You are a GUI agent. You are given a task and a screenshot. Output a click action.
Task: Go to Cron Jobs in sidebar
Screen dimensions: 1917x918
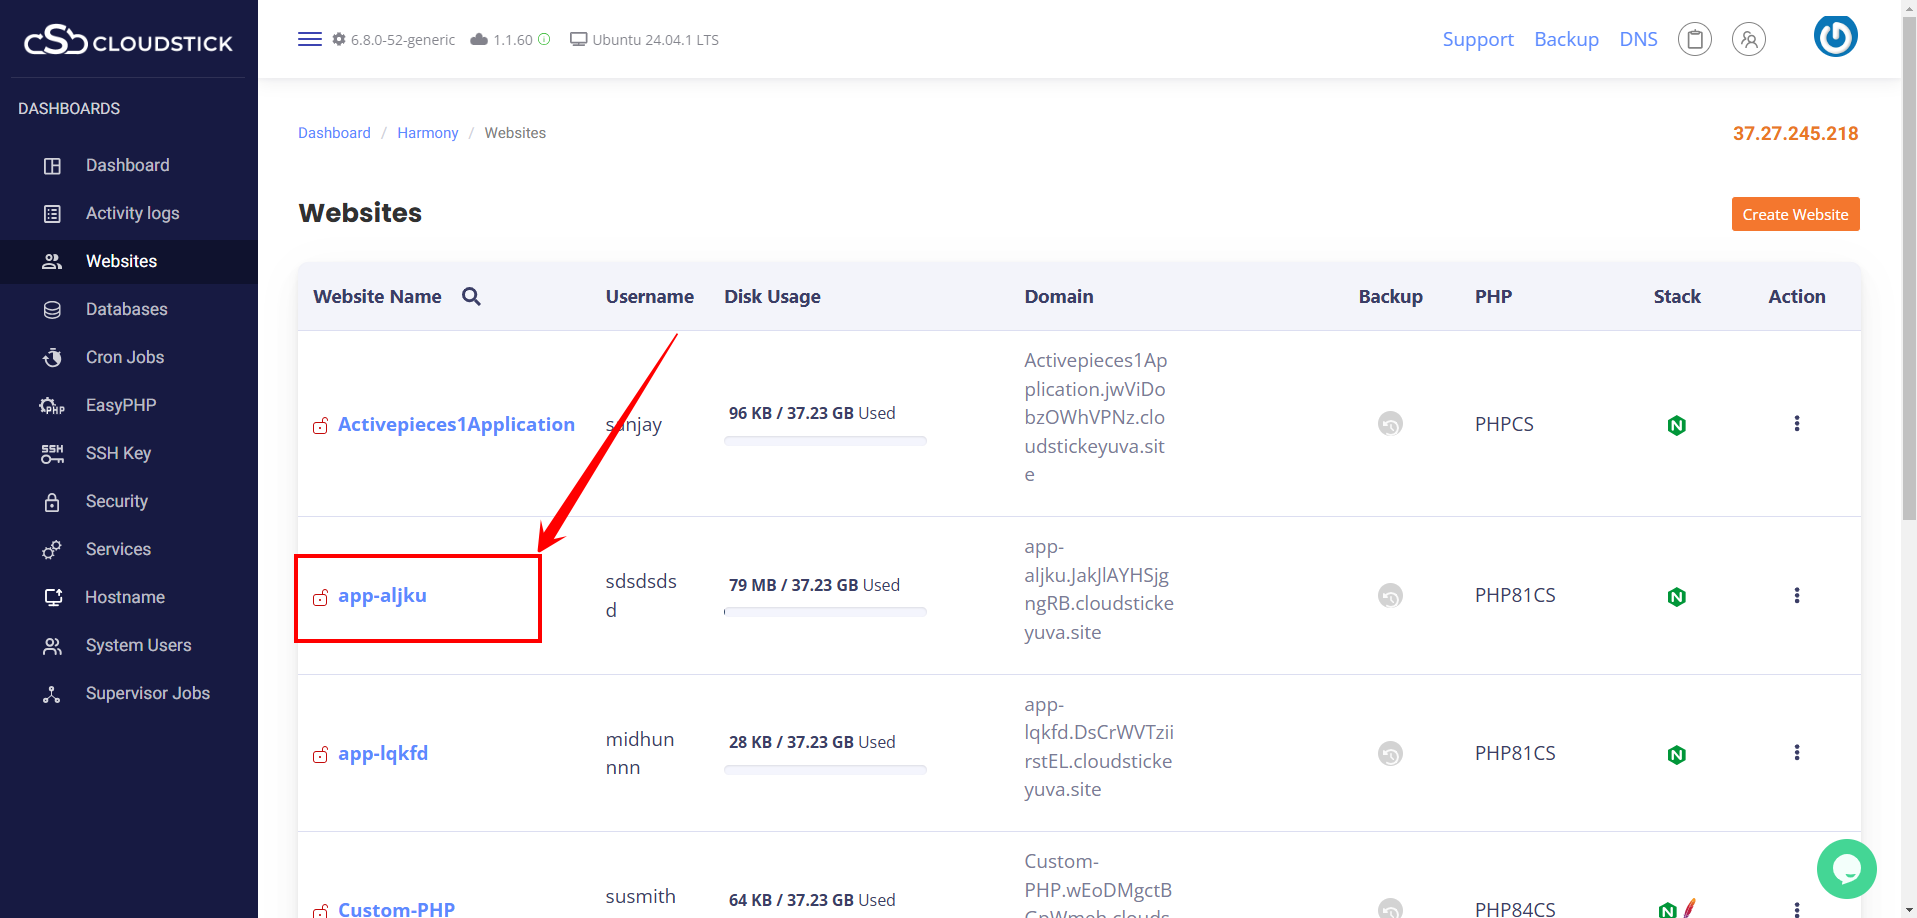click(x=125, y=358)
